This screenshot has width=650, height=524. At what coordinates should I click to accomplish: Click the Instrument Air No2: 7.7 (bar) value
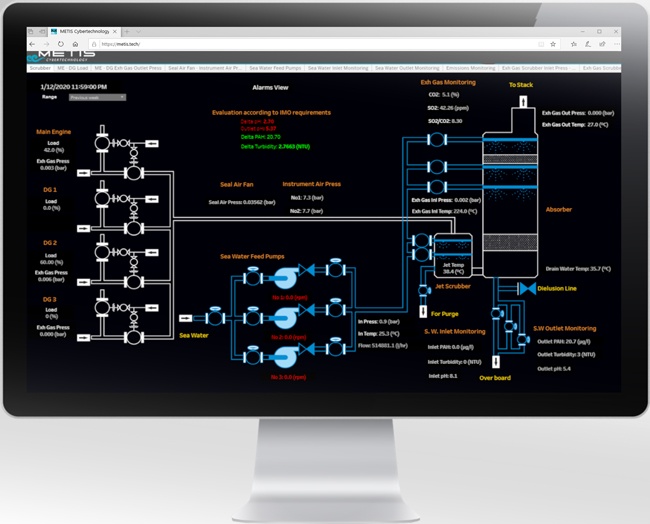pos(306,211)
